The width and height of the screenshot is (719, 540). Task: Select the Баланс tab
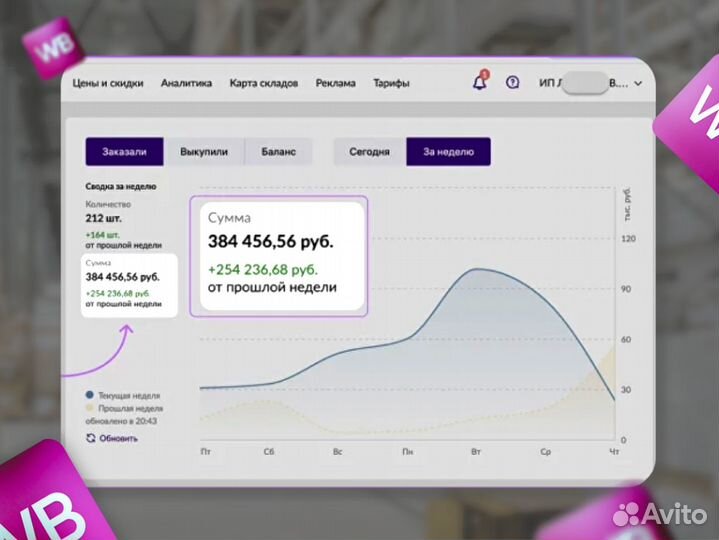pos(278,152)
